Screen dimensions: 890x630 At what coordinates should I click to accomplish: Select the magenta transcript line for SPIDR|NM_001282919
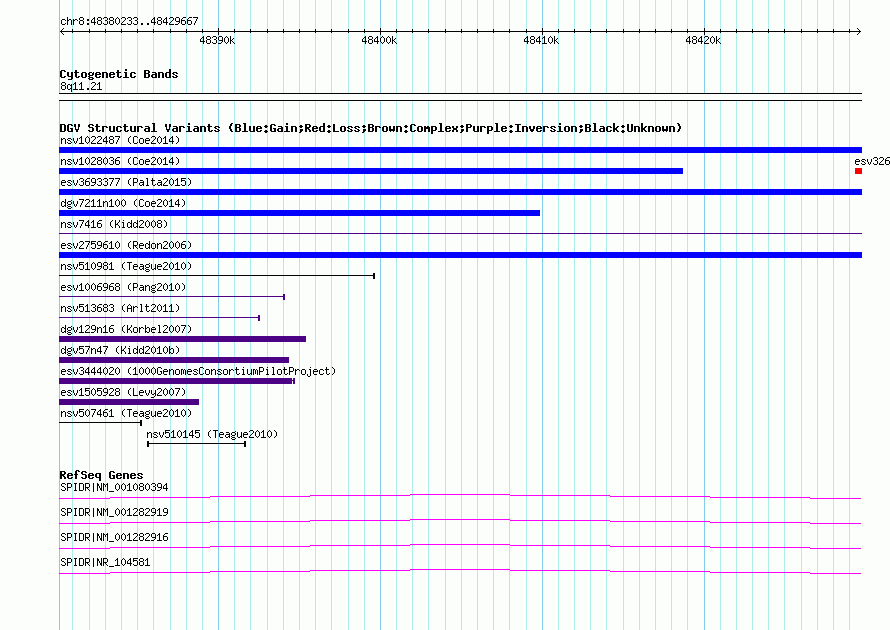point(460,522)
